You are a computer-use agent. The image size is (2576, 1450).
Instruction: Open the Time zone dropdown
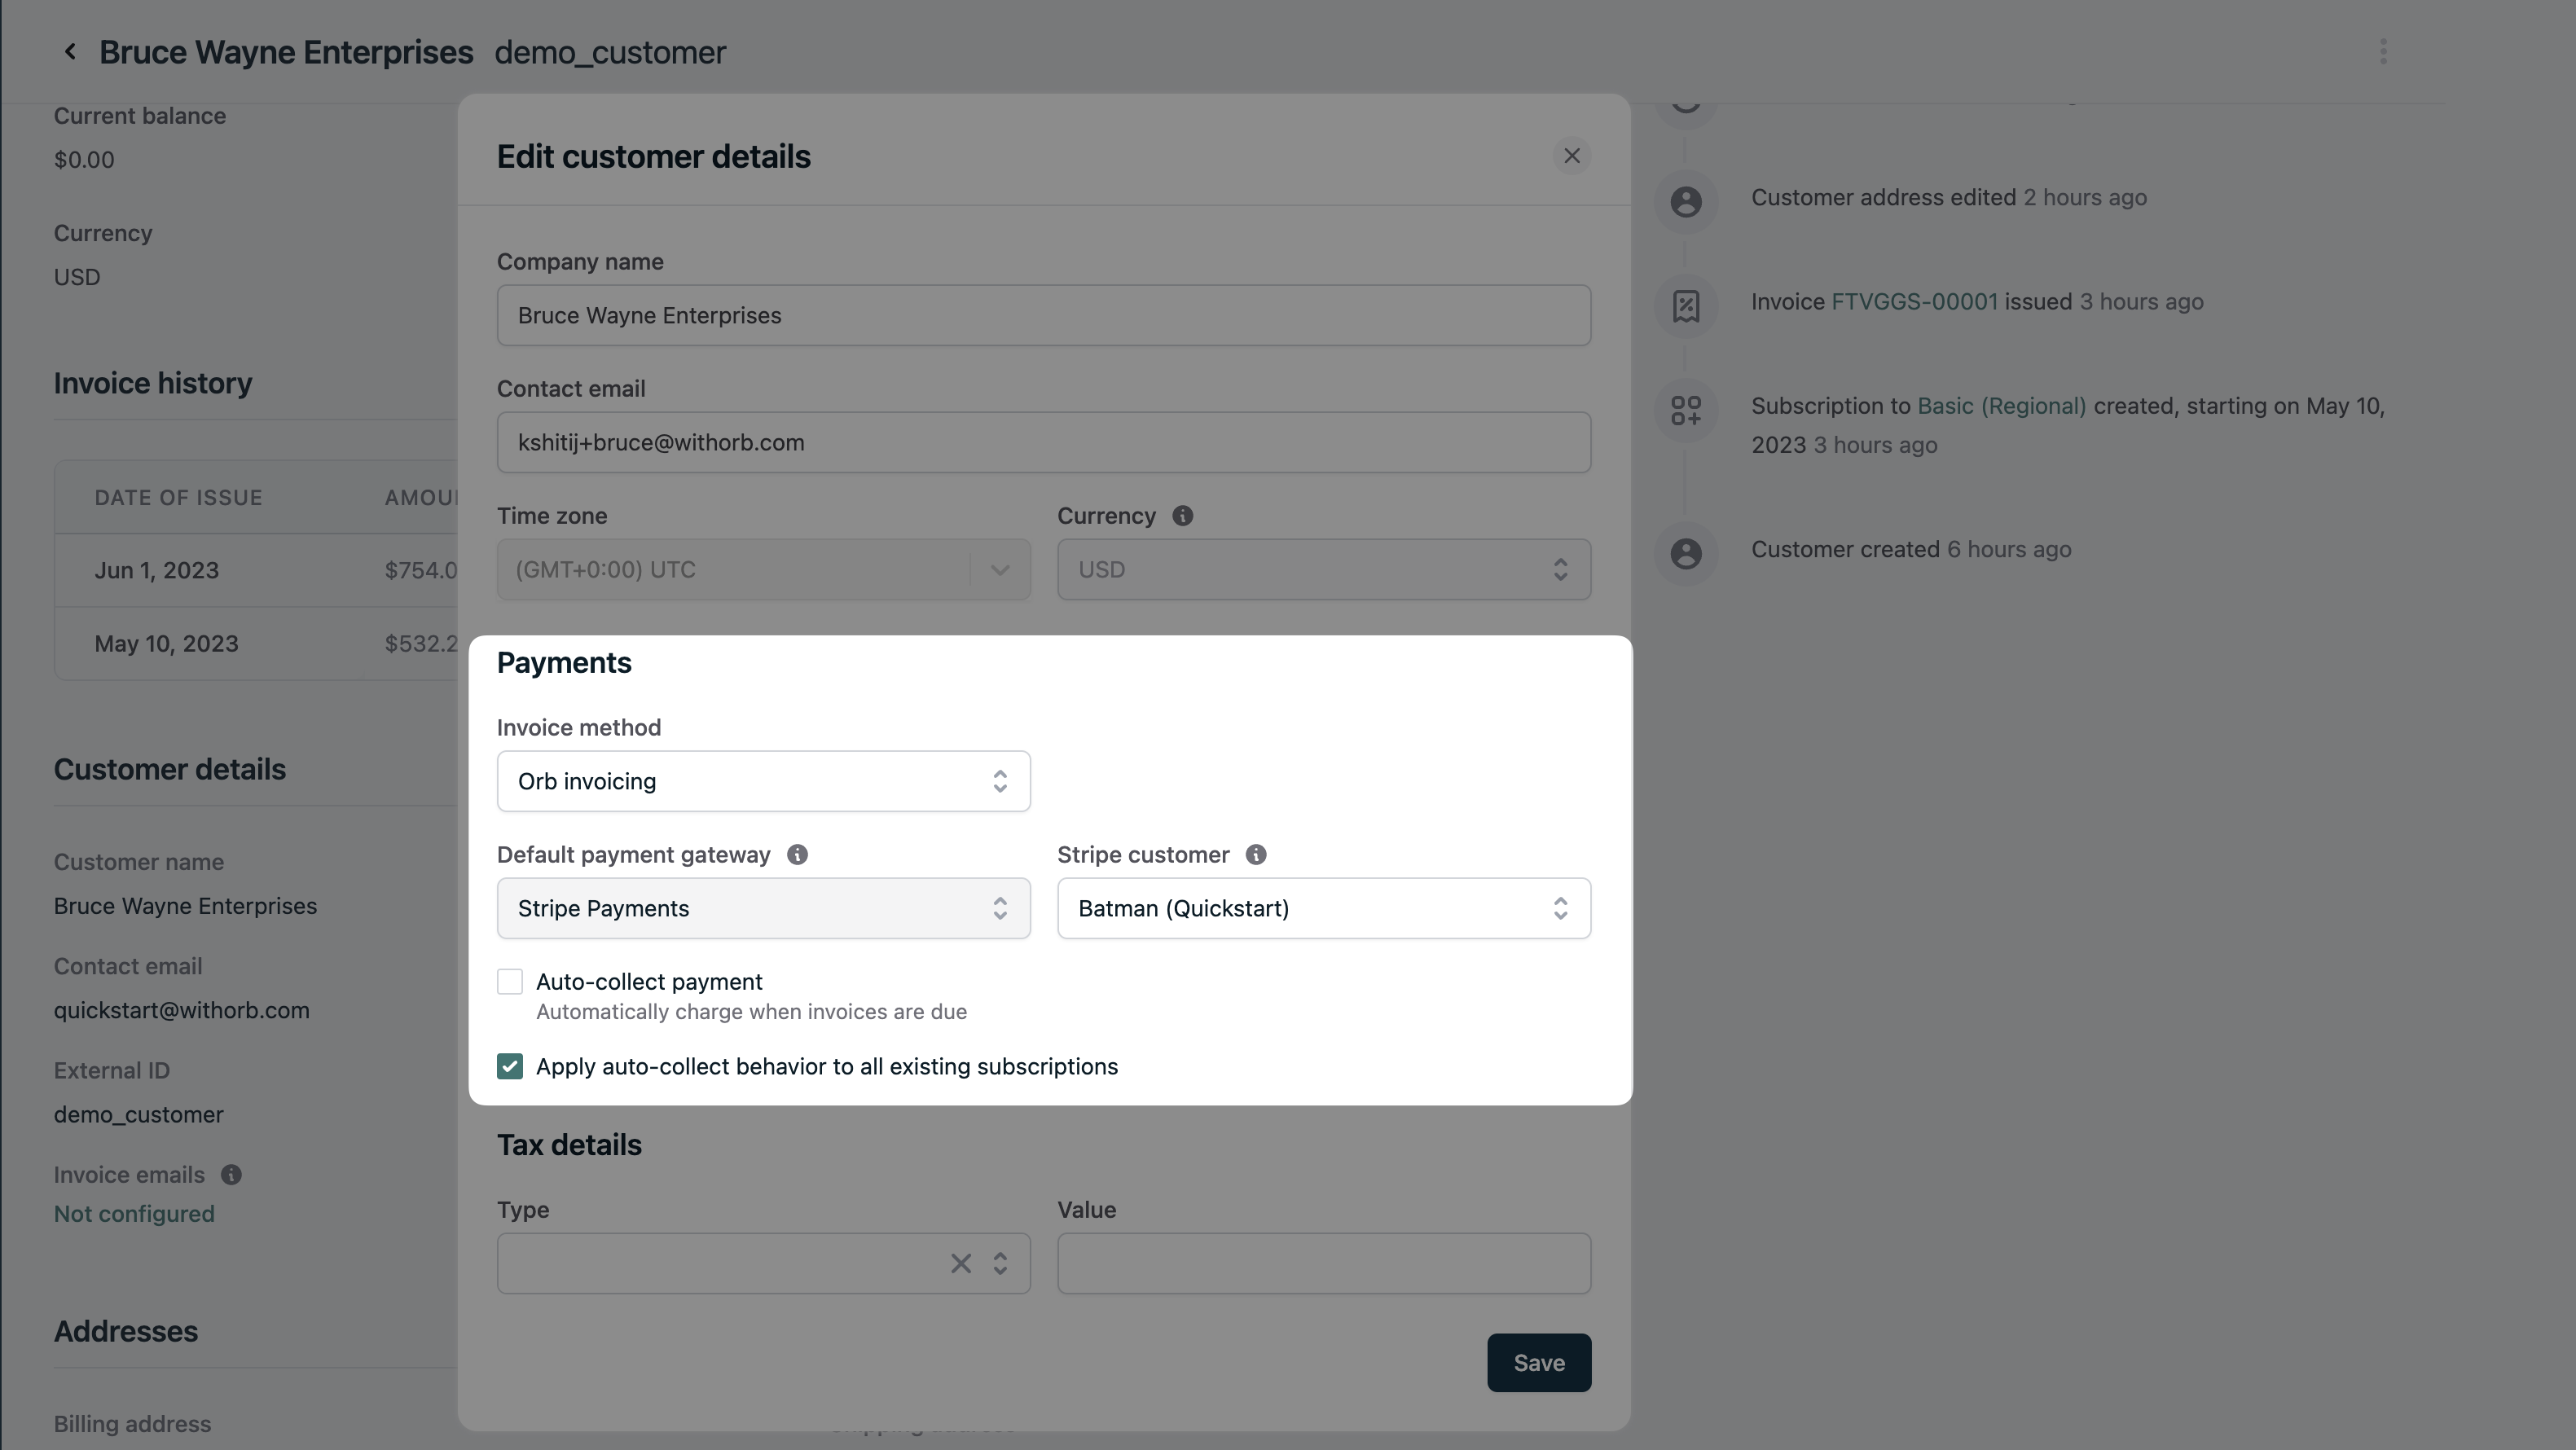click(763, 570)
